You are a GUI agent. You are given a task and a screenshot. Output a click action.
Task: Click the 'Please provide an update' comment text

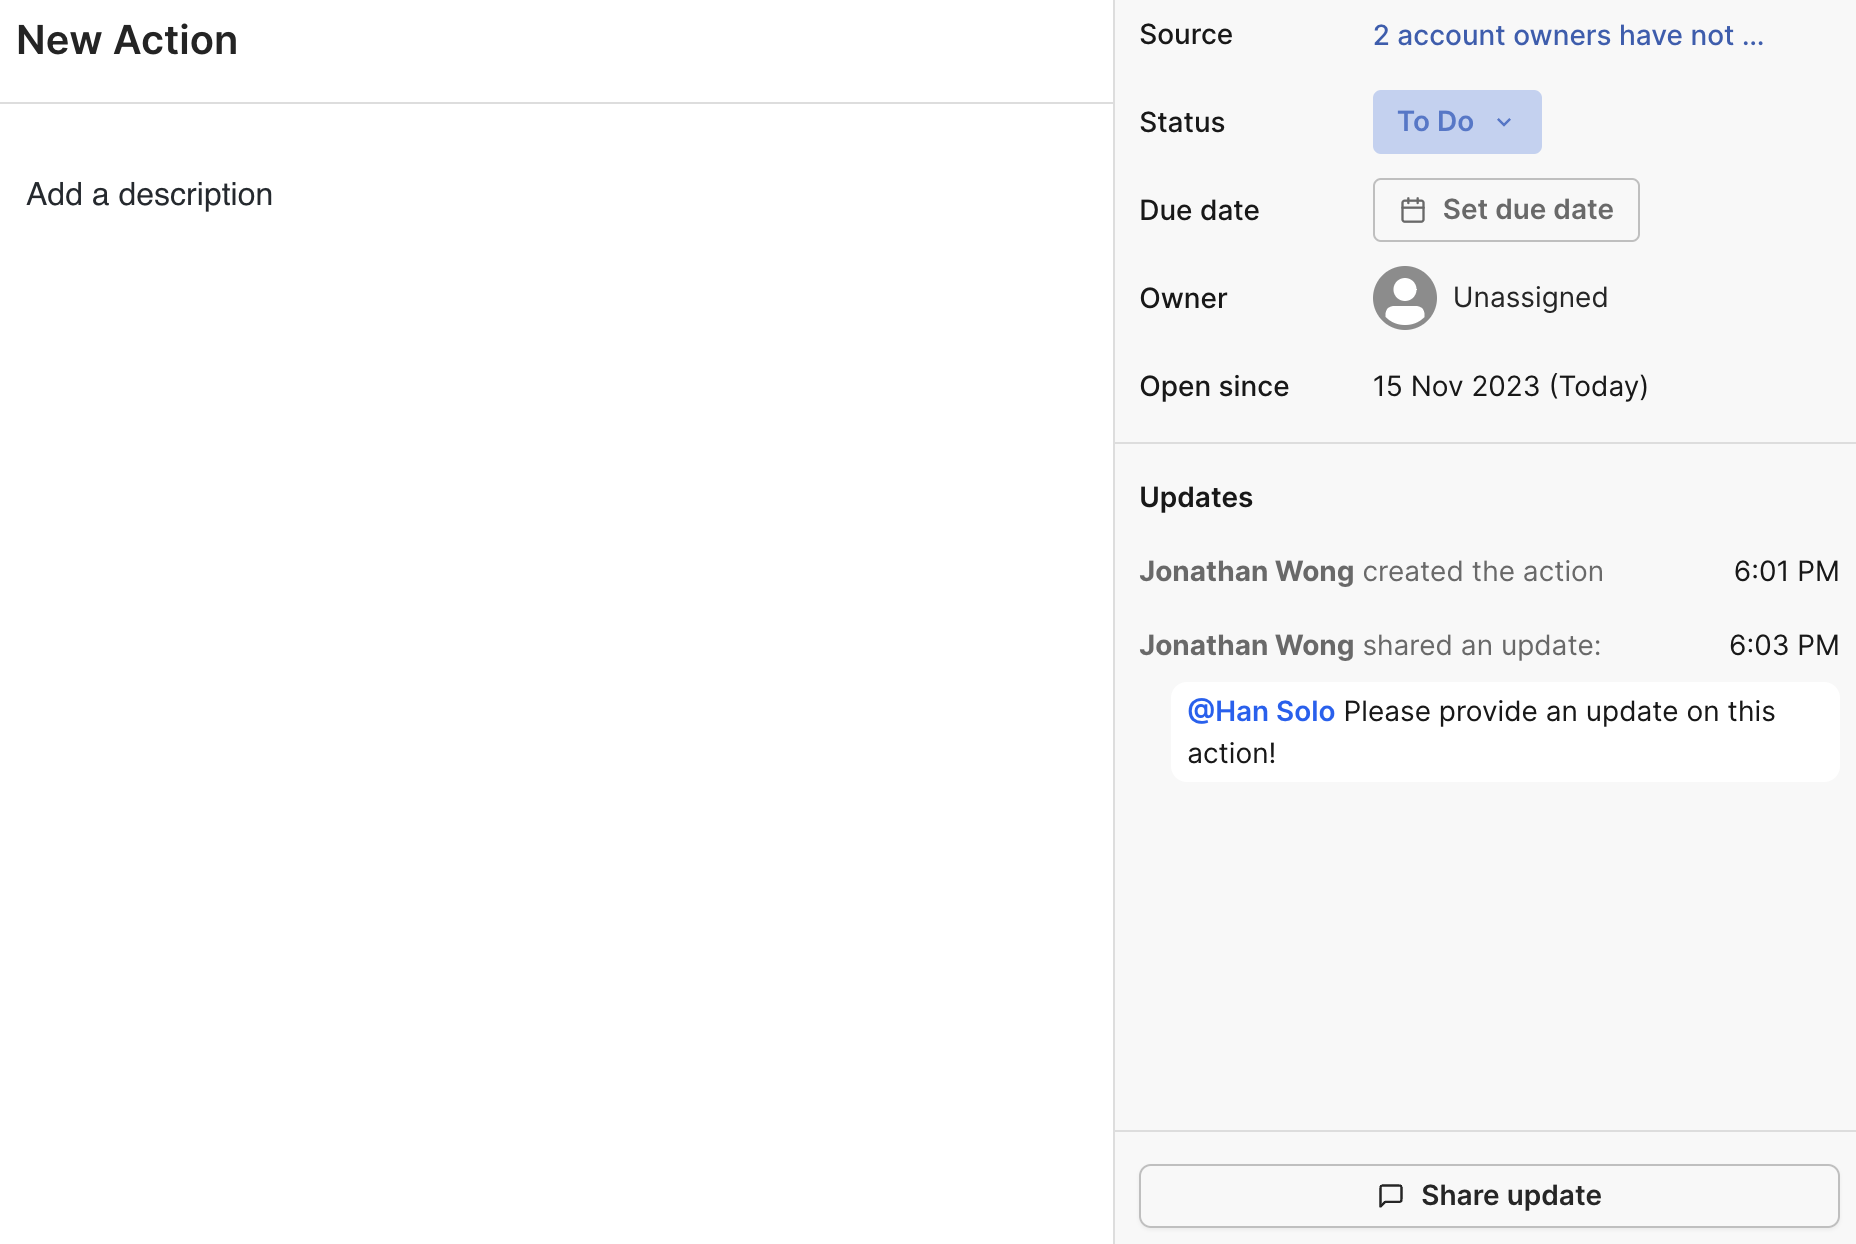point(1558,712)
